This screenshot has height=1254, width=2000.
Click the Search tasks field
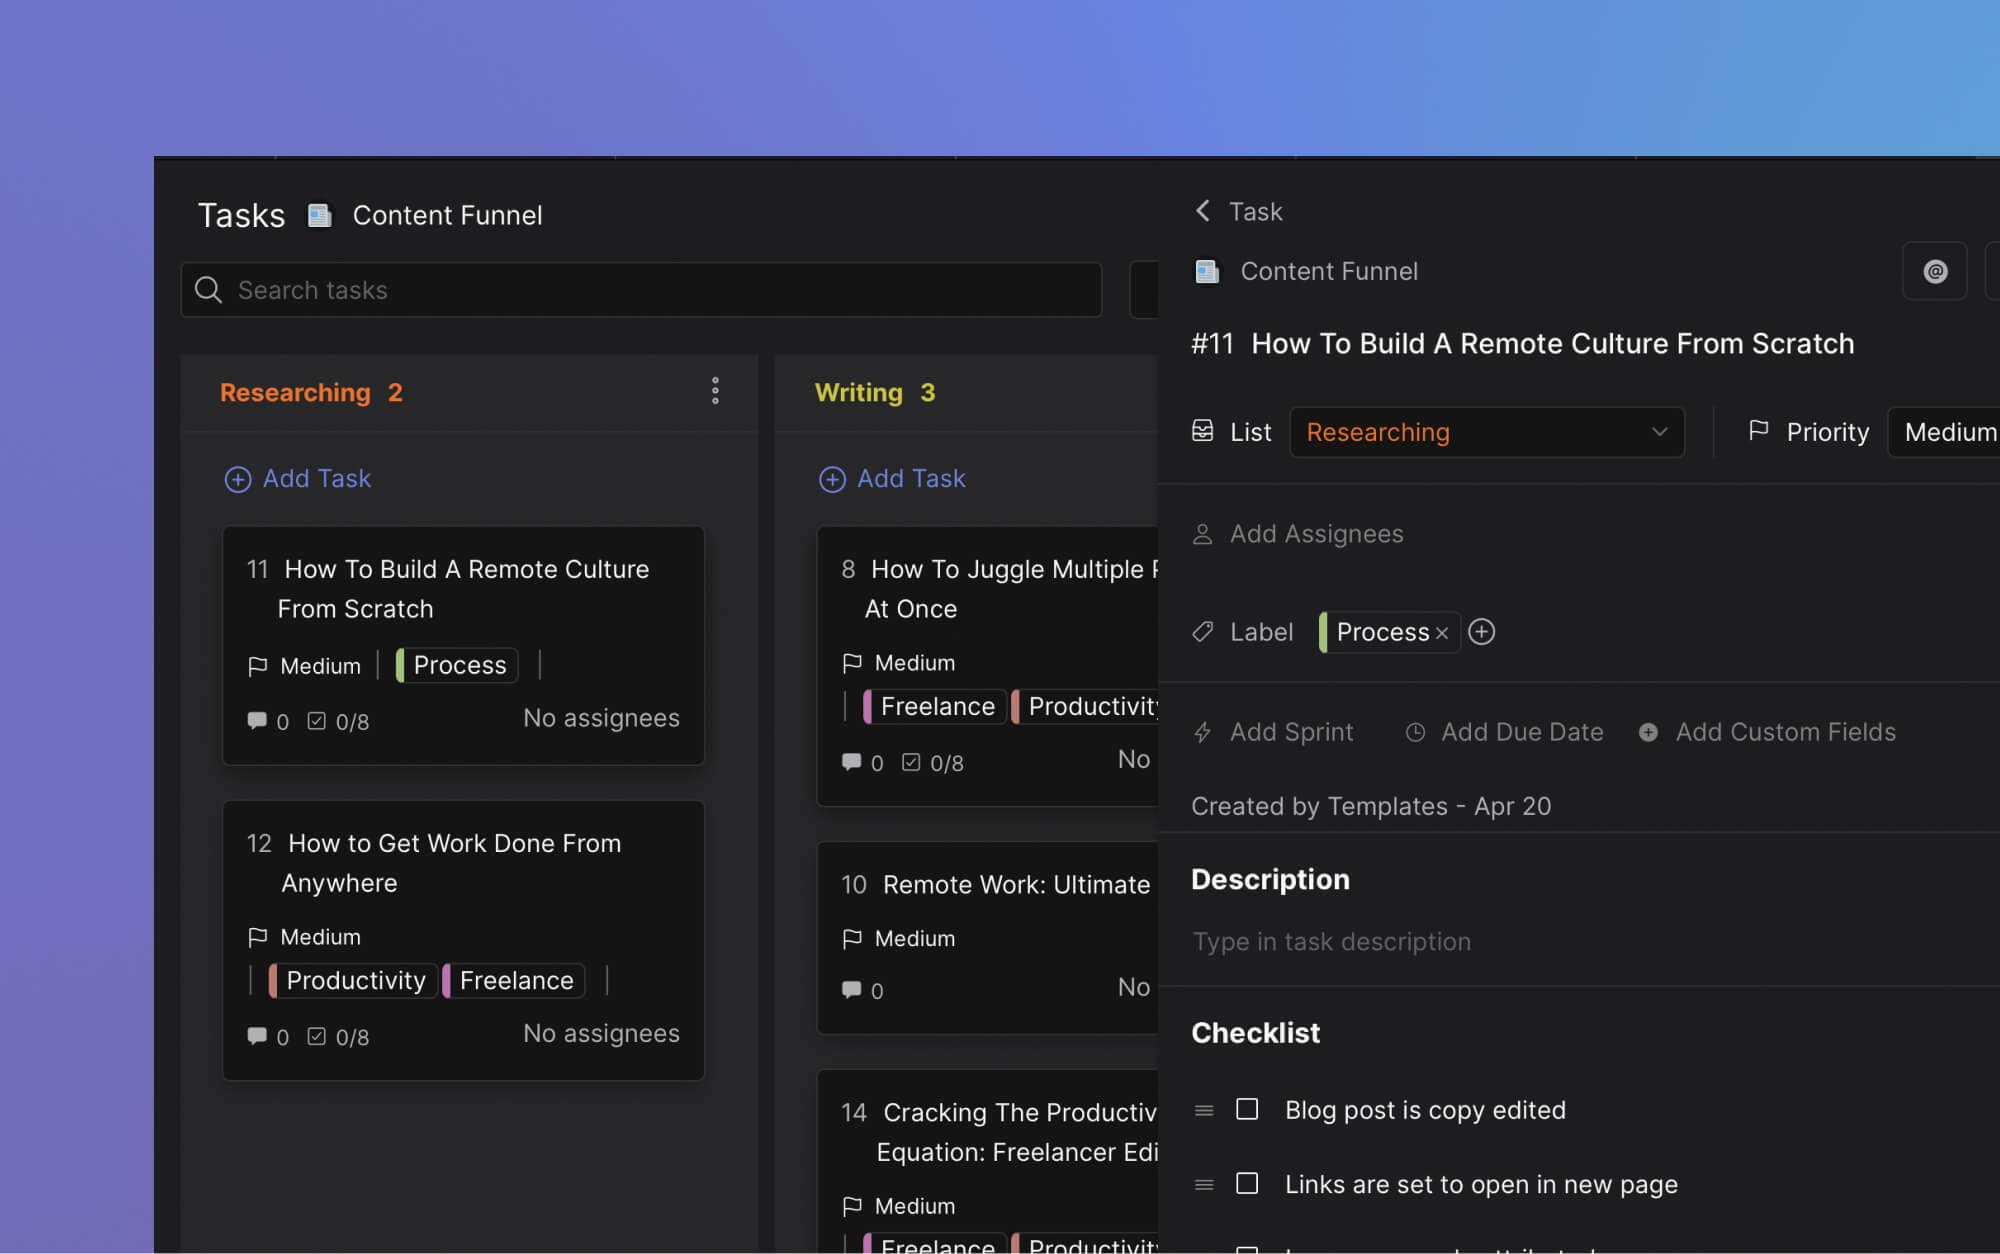click(640, 290)
